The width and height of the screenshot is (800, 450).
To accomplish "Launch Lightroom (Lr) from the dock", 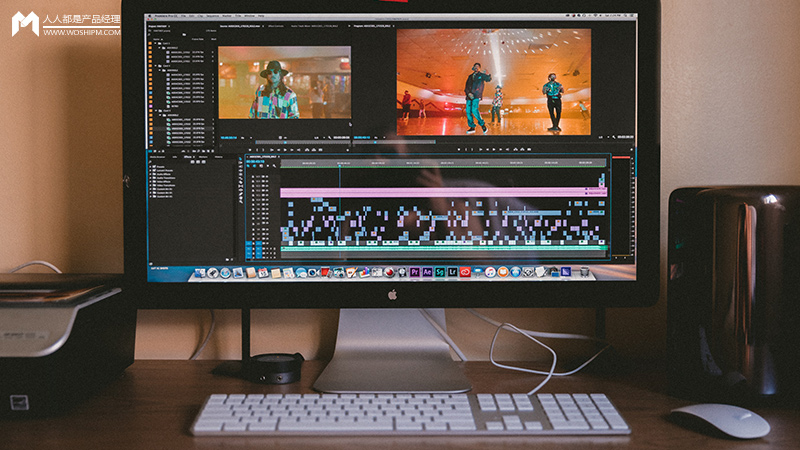I will point(453,272).
